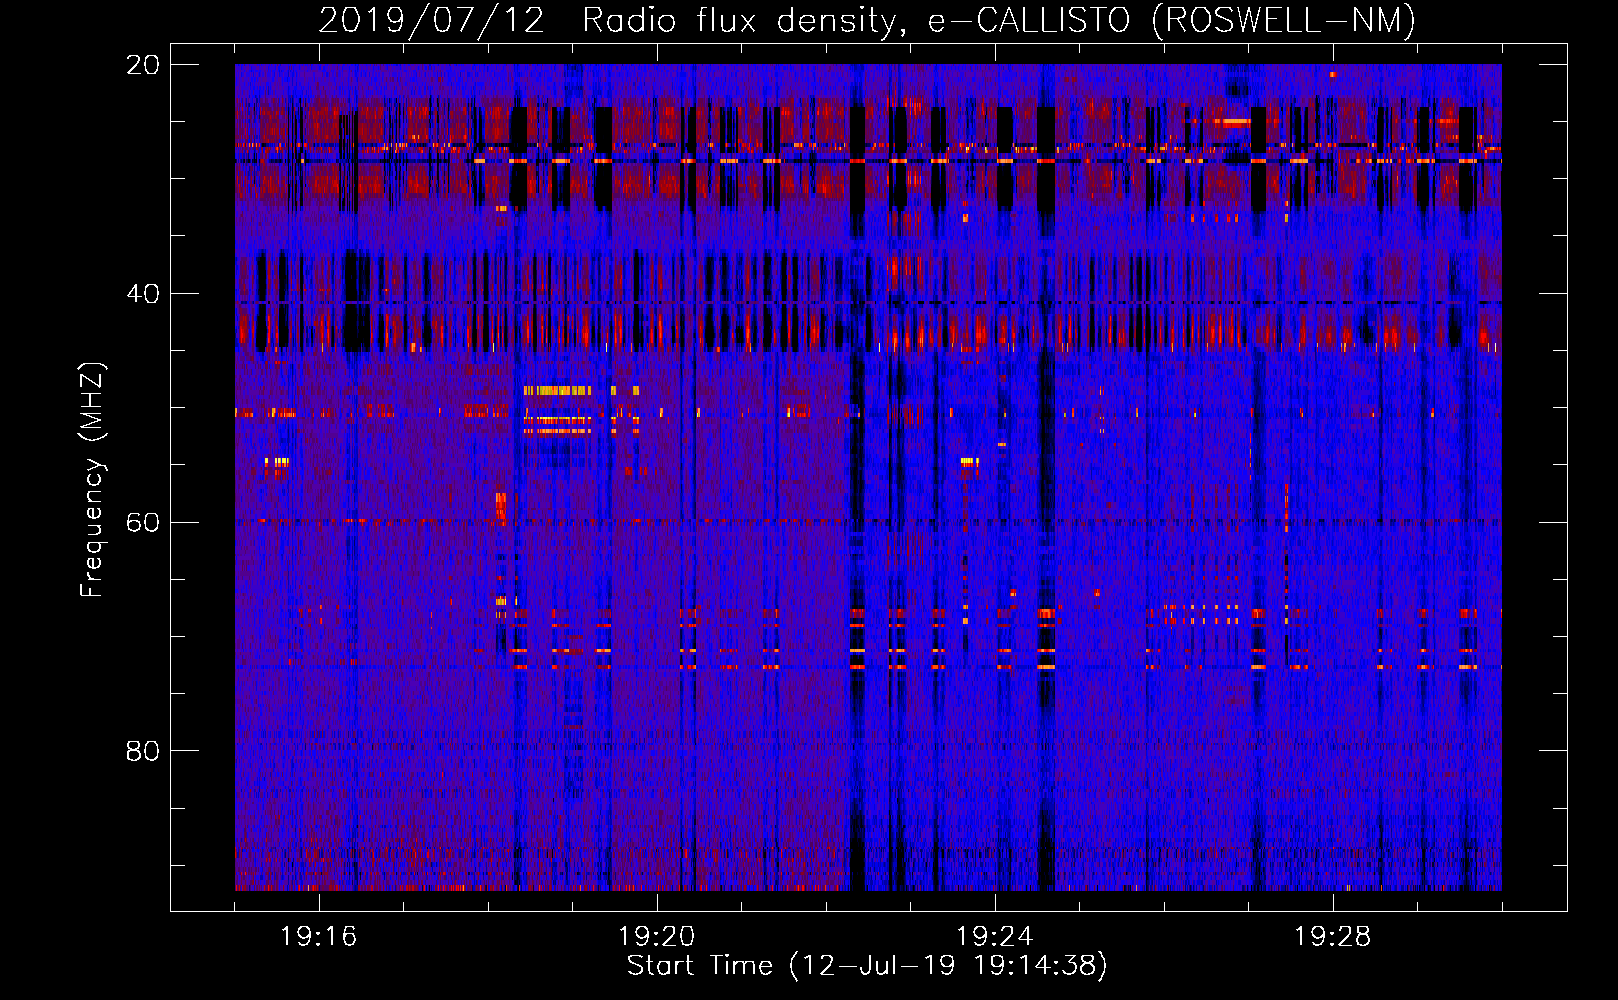Click the 40 frequency tick label
The image size is (1618, 1000).
click(x=142, y=294)
